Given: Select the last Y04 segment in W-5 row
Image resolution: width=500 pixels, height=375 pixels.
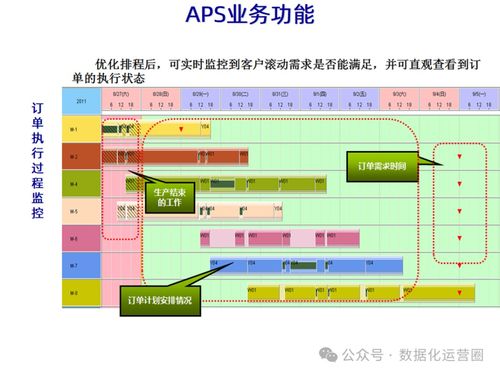Looking at the screenshot, I should click(x=278, y=212).
